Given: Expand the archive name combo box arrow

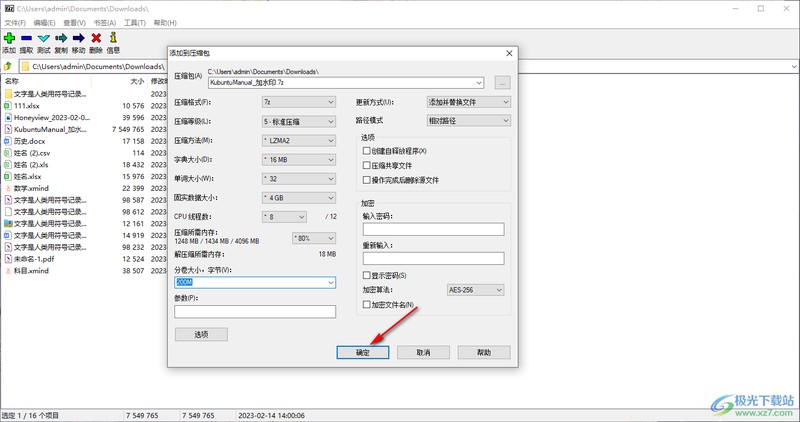Looking at the screenshot, I should point(479,83).
